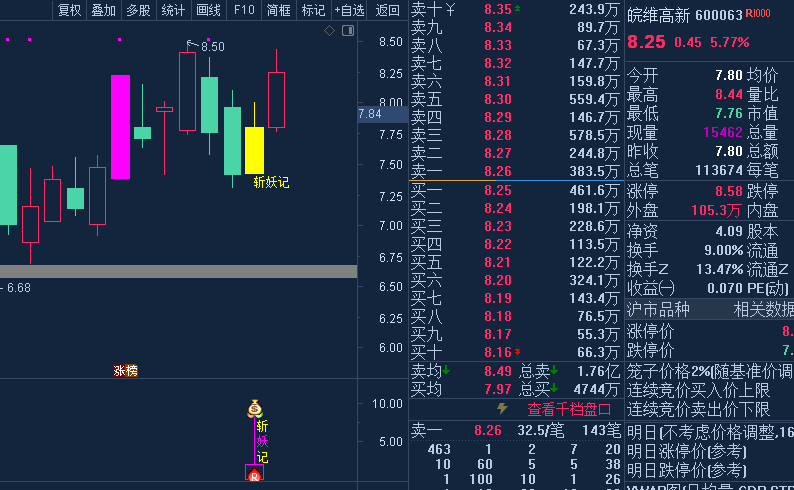Click 明日涨停价(参考) row
Image resolution: width=794 pixels, height=490 pixels.
pos(686,451)
